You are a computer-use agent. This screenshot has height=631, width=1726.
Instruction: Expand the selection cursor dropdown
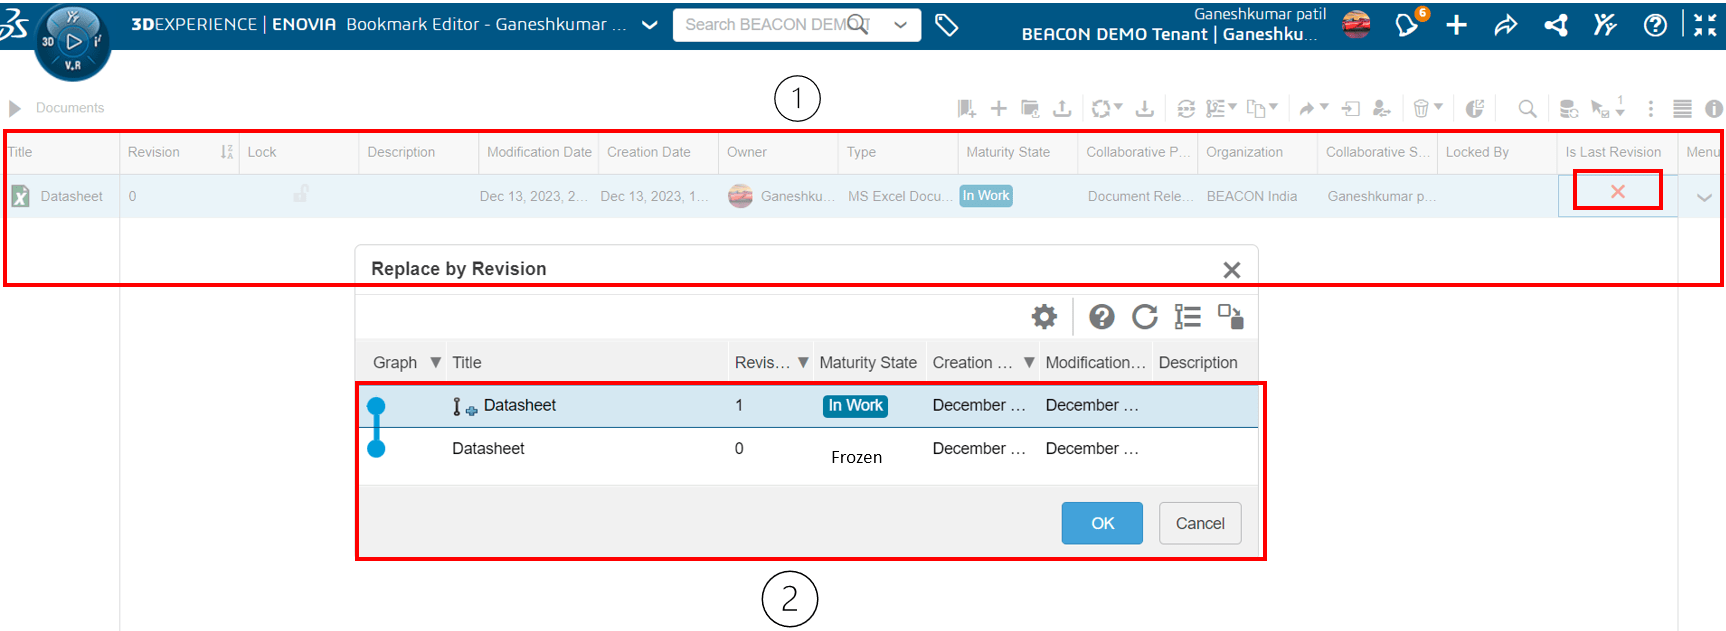1620,112
